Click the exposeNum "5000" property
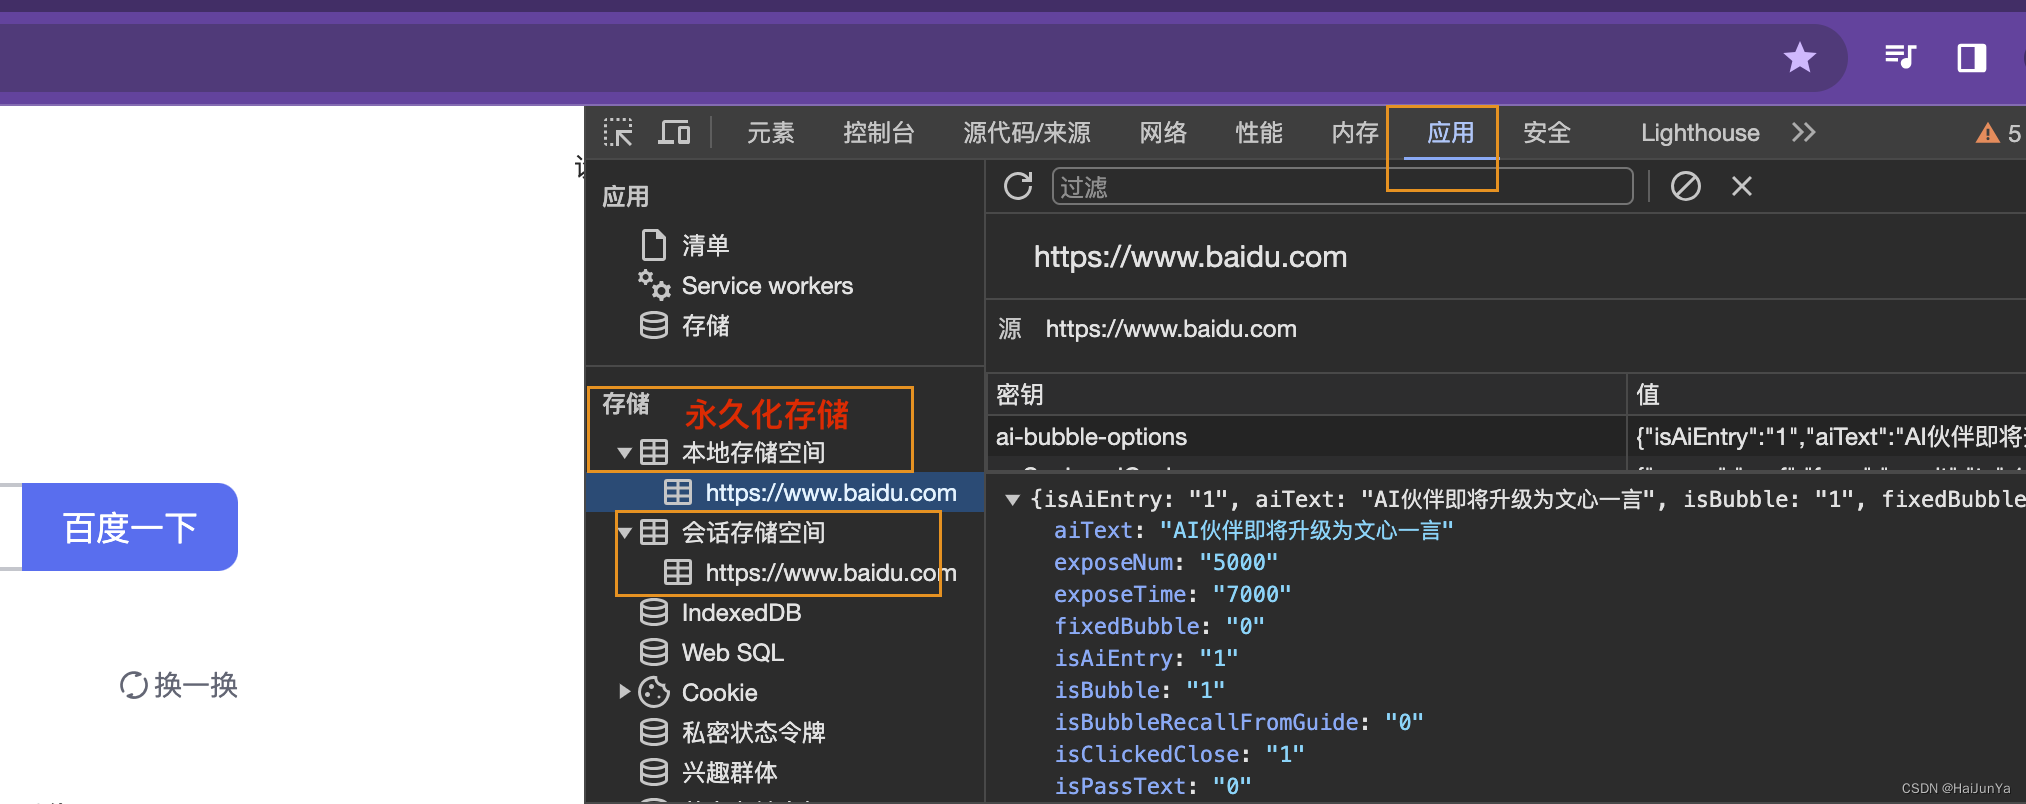This screenshot has width=2026, height=804. (1166, 563)
